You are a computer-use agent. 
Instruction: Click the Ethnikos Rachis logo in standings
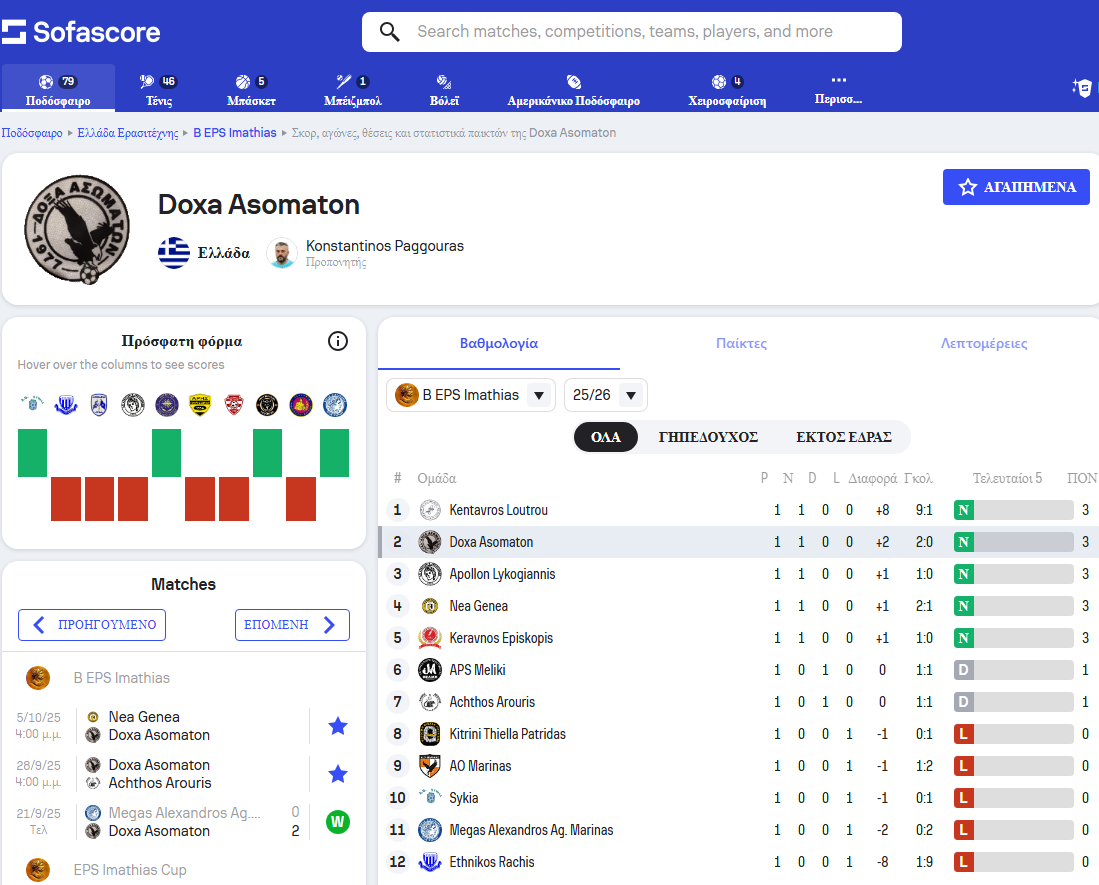pyautogui.click(x=430, y=862)
